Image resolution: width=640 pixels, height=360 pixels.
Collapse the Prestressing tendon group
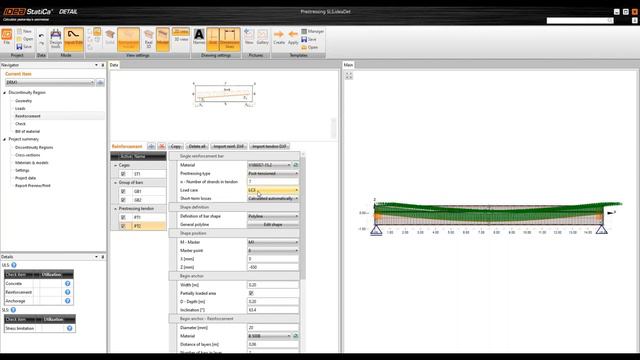pos(116,209)
